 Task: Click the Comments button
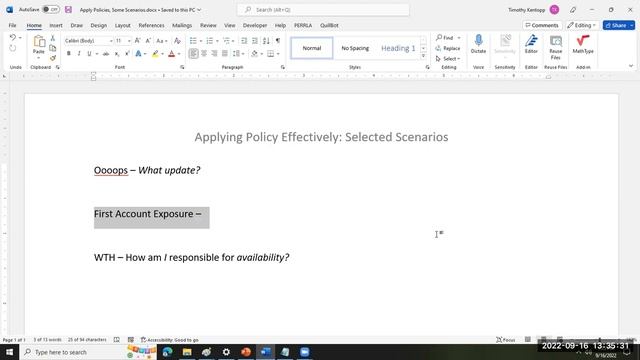coord(542,25)
